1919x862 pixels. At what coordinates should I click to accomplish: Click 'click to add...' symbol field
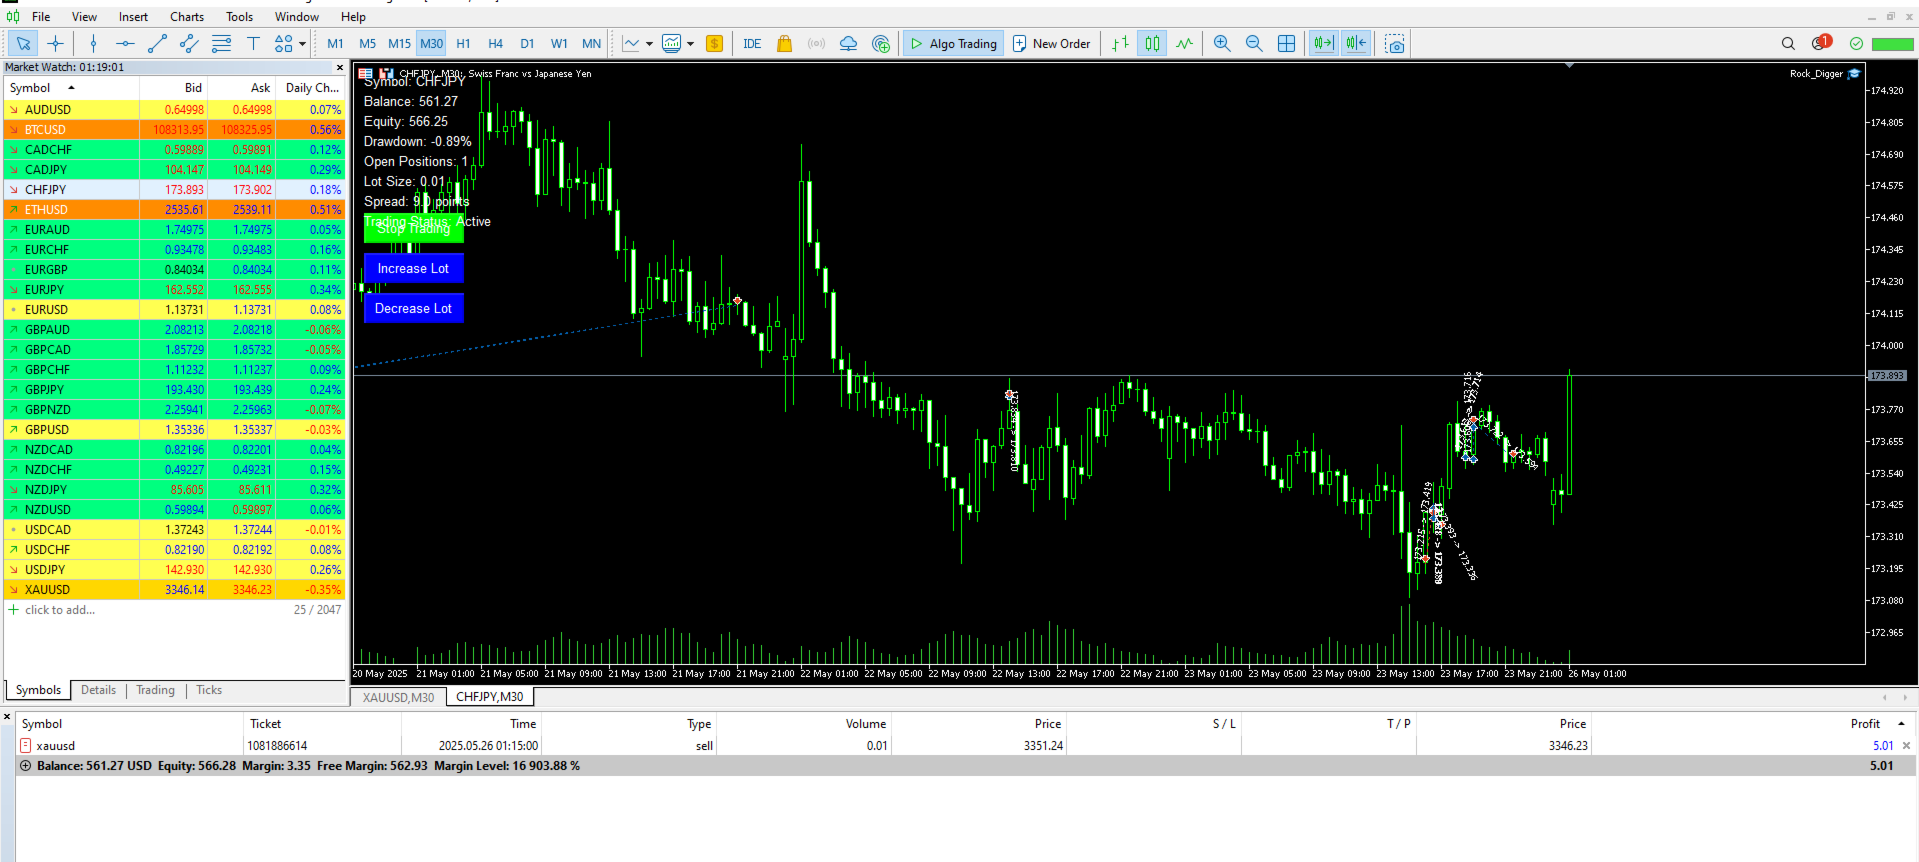[60, 610]
